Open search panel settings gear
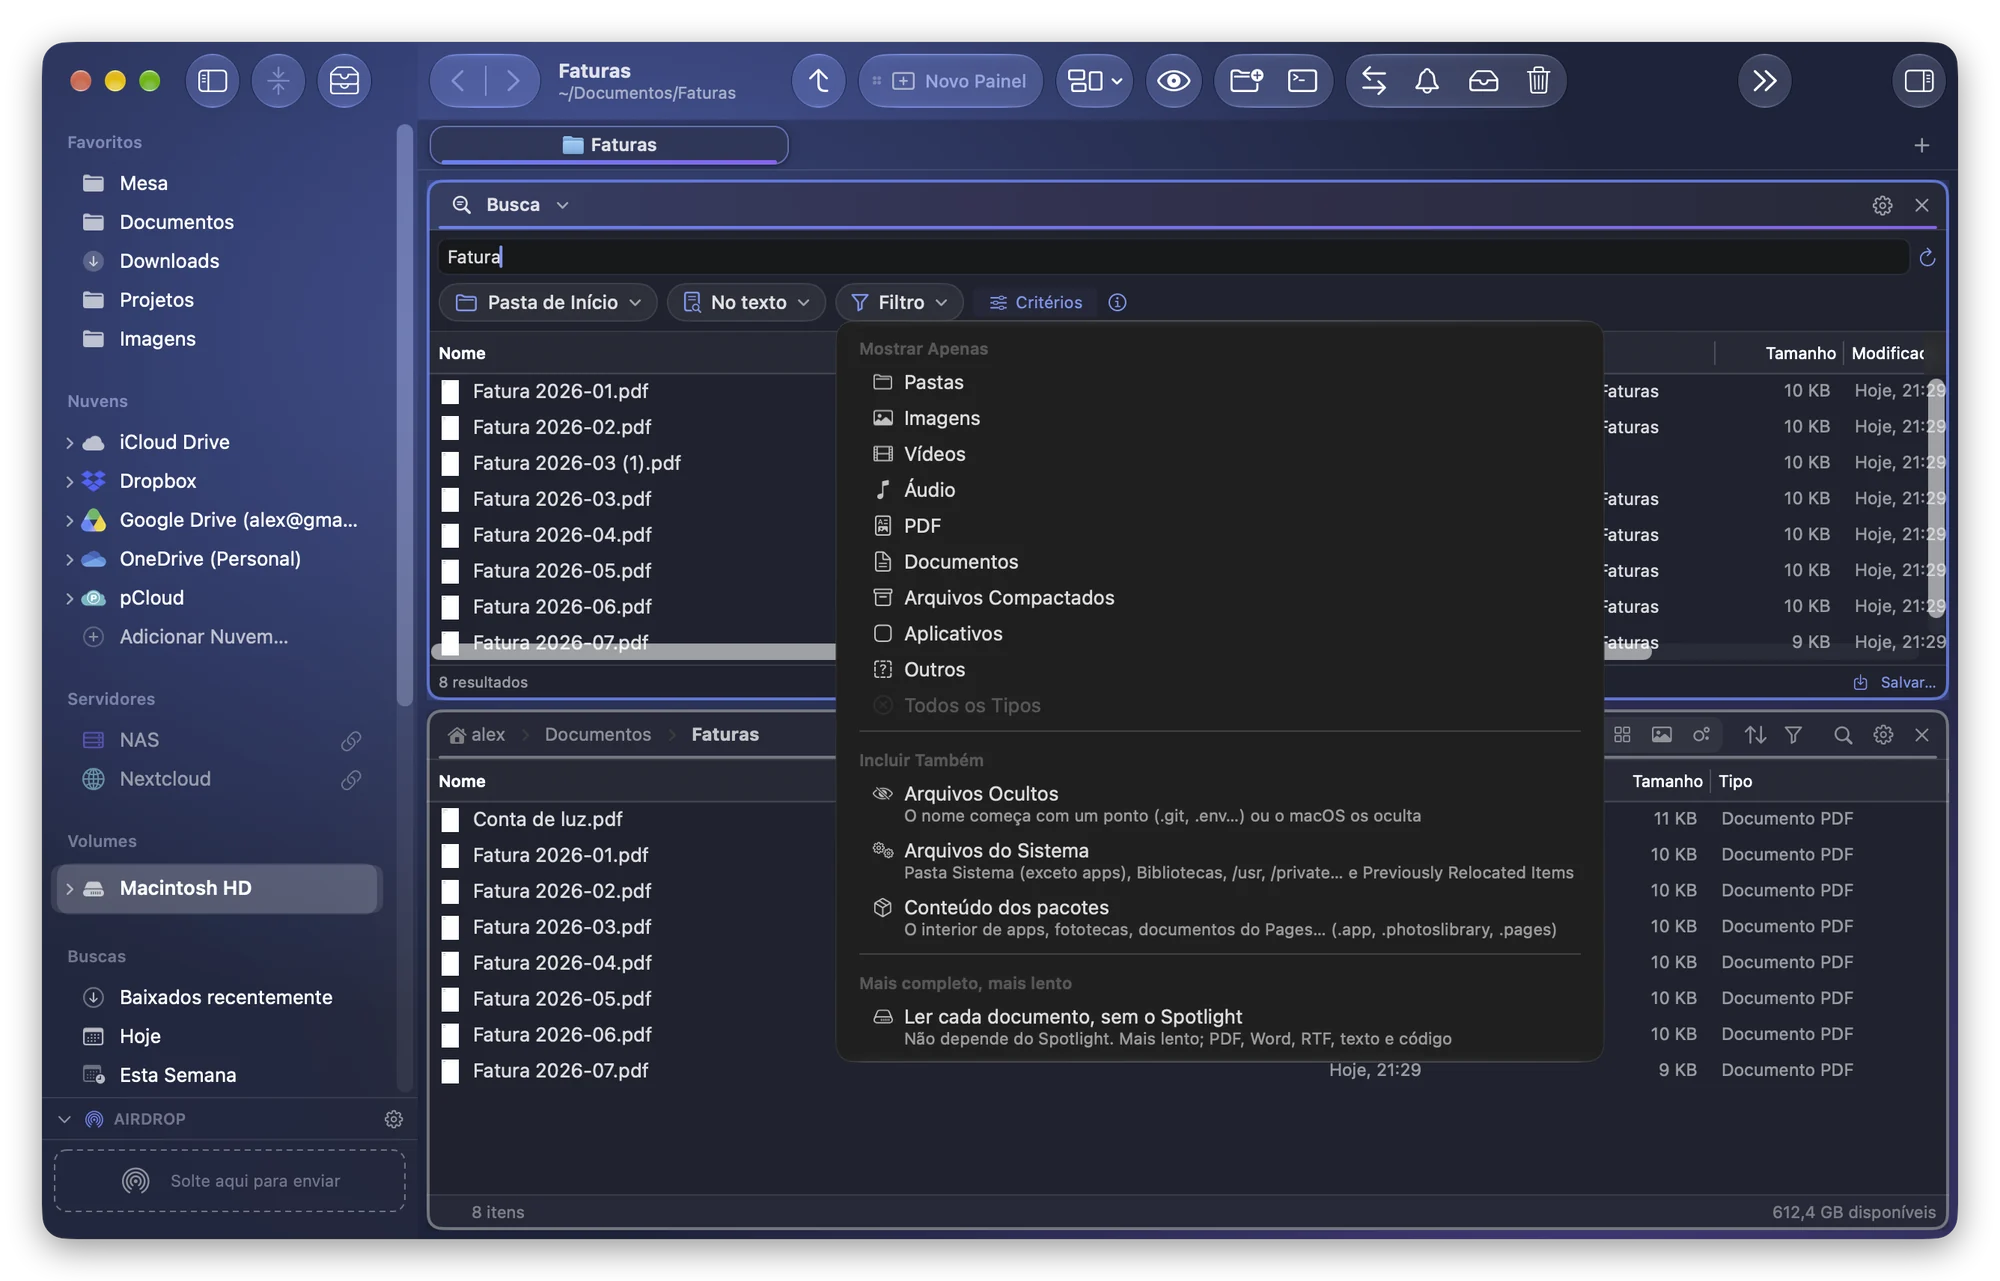2000x1281 pixels. 1882,205
